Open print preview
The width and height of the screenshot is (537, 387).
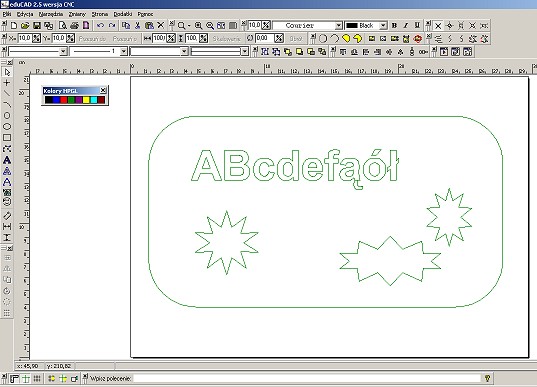[63, 25]
